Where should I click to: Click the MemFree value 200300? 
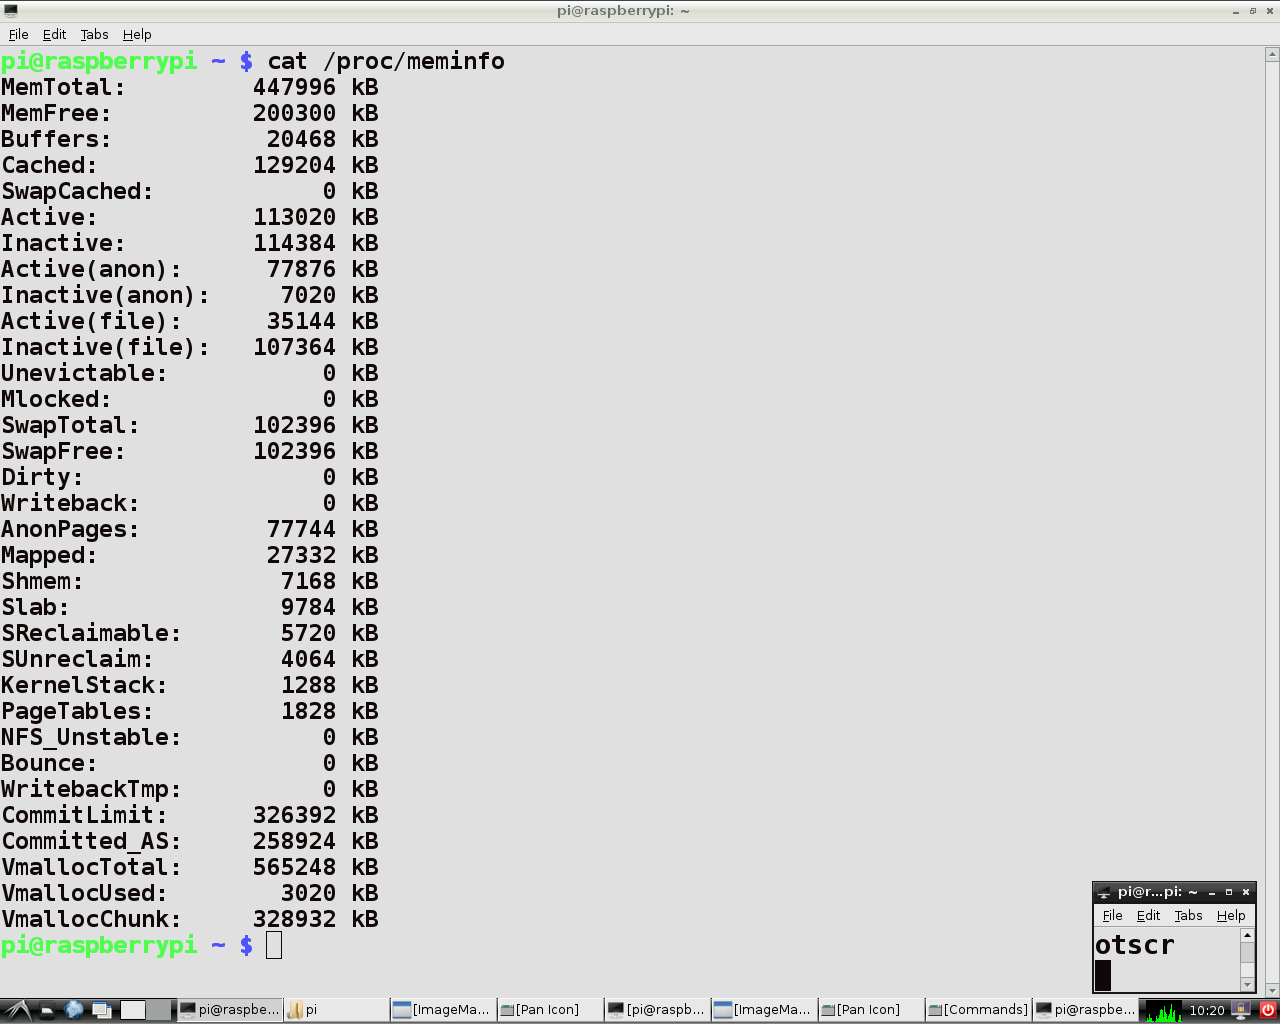[295, 113]
